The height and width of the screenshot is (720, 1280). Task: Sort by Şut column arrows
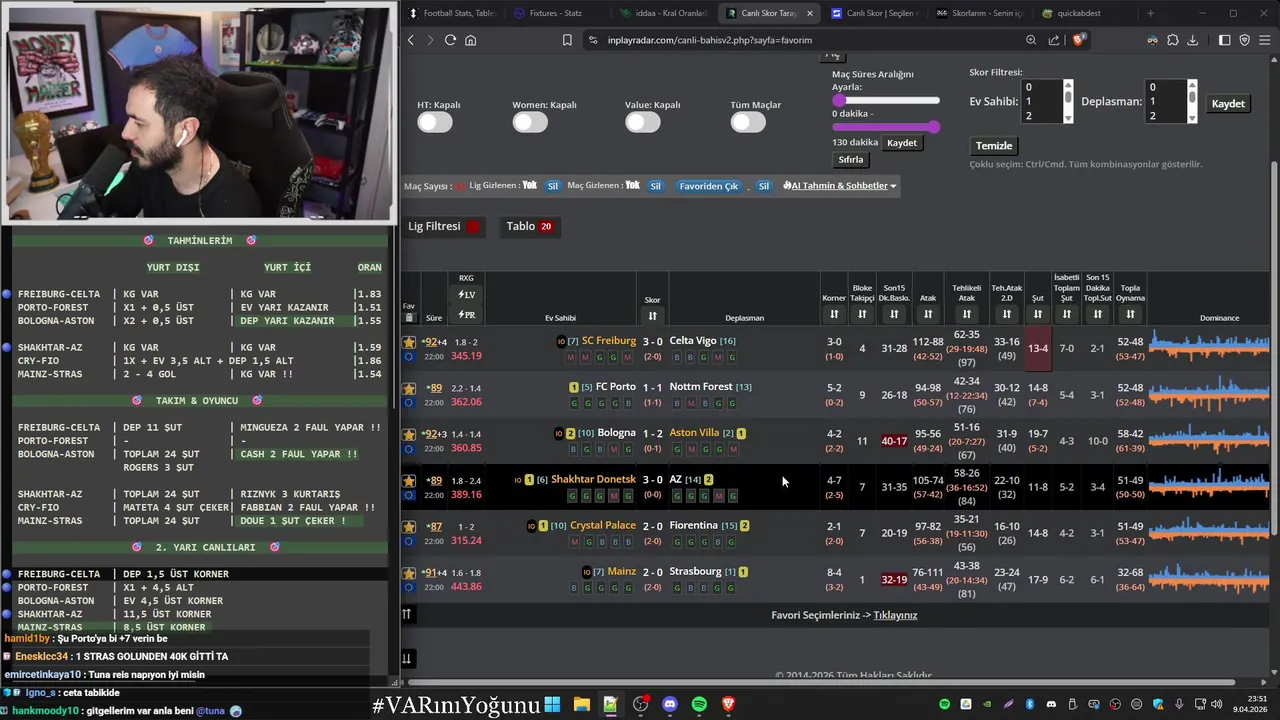tap(1038, 314)
